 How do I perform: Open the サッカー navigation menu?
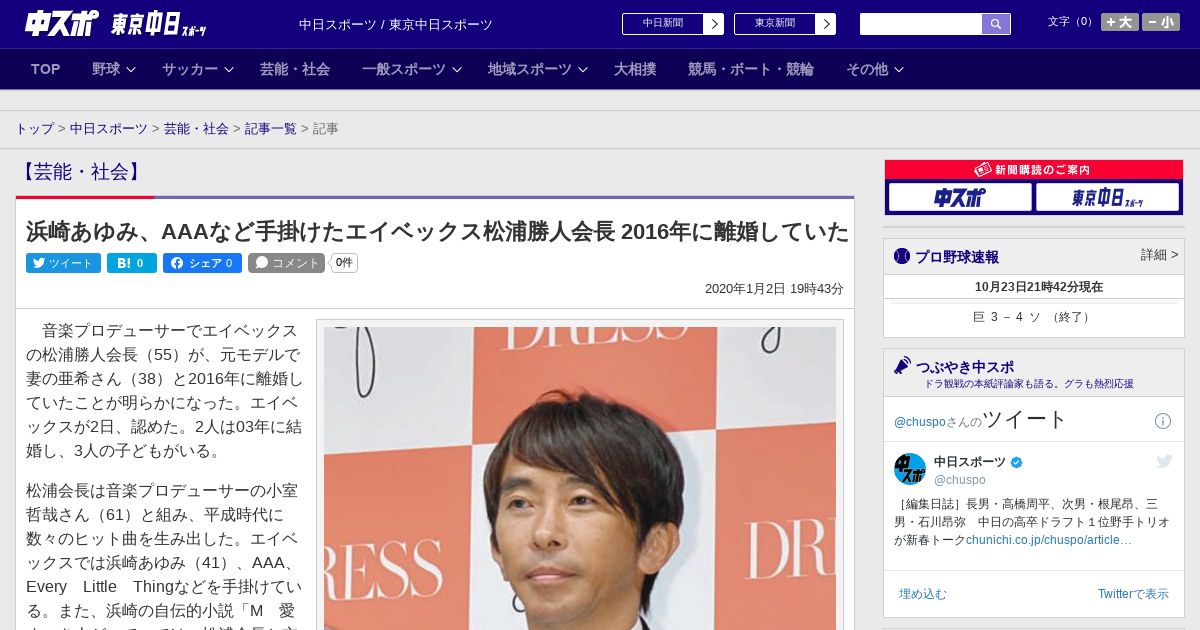tap(190, 69)
